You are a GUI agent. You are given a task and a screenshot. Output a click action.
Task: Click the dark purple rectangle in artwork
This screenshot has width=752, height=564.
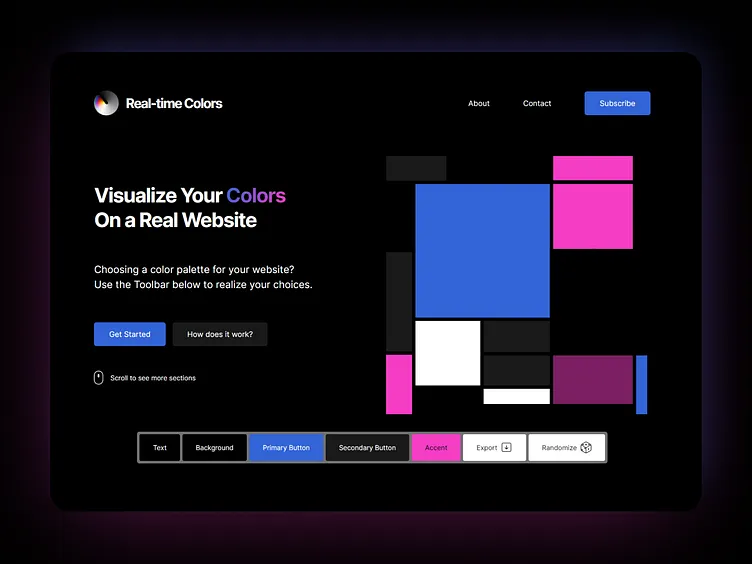(593, 379)
